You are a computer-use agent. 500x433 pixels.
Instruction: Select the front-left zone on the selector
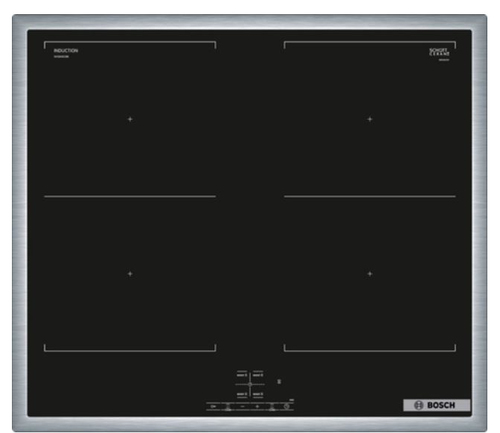[x=242, y=394]
